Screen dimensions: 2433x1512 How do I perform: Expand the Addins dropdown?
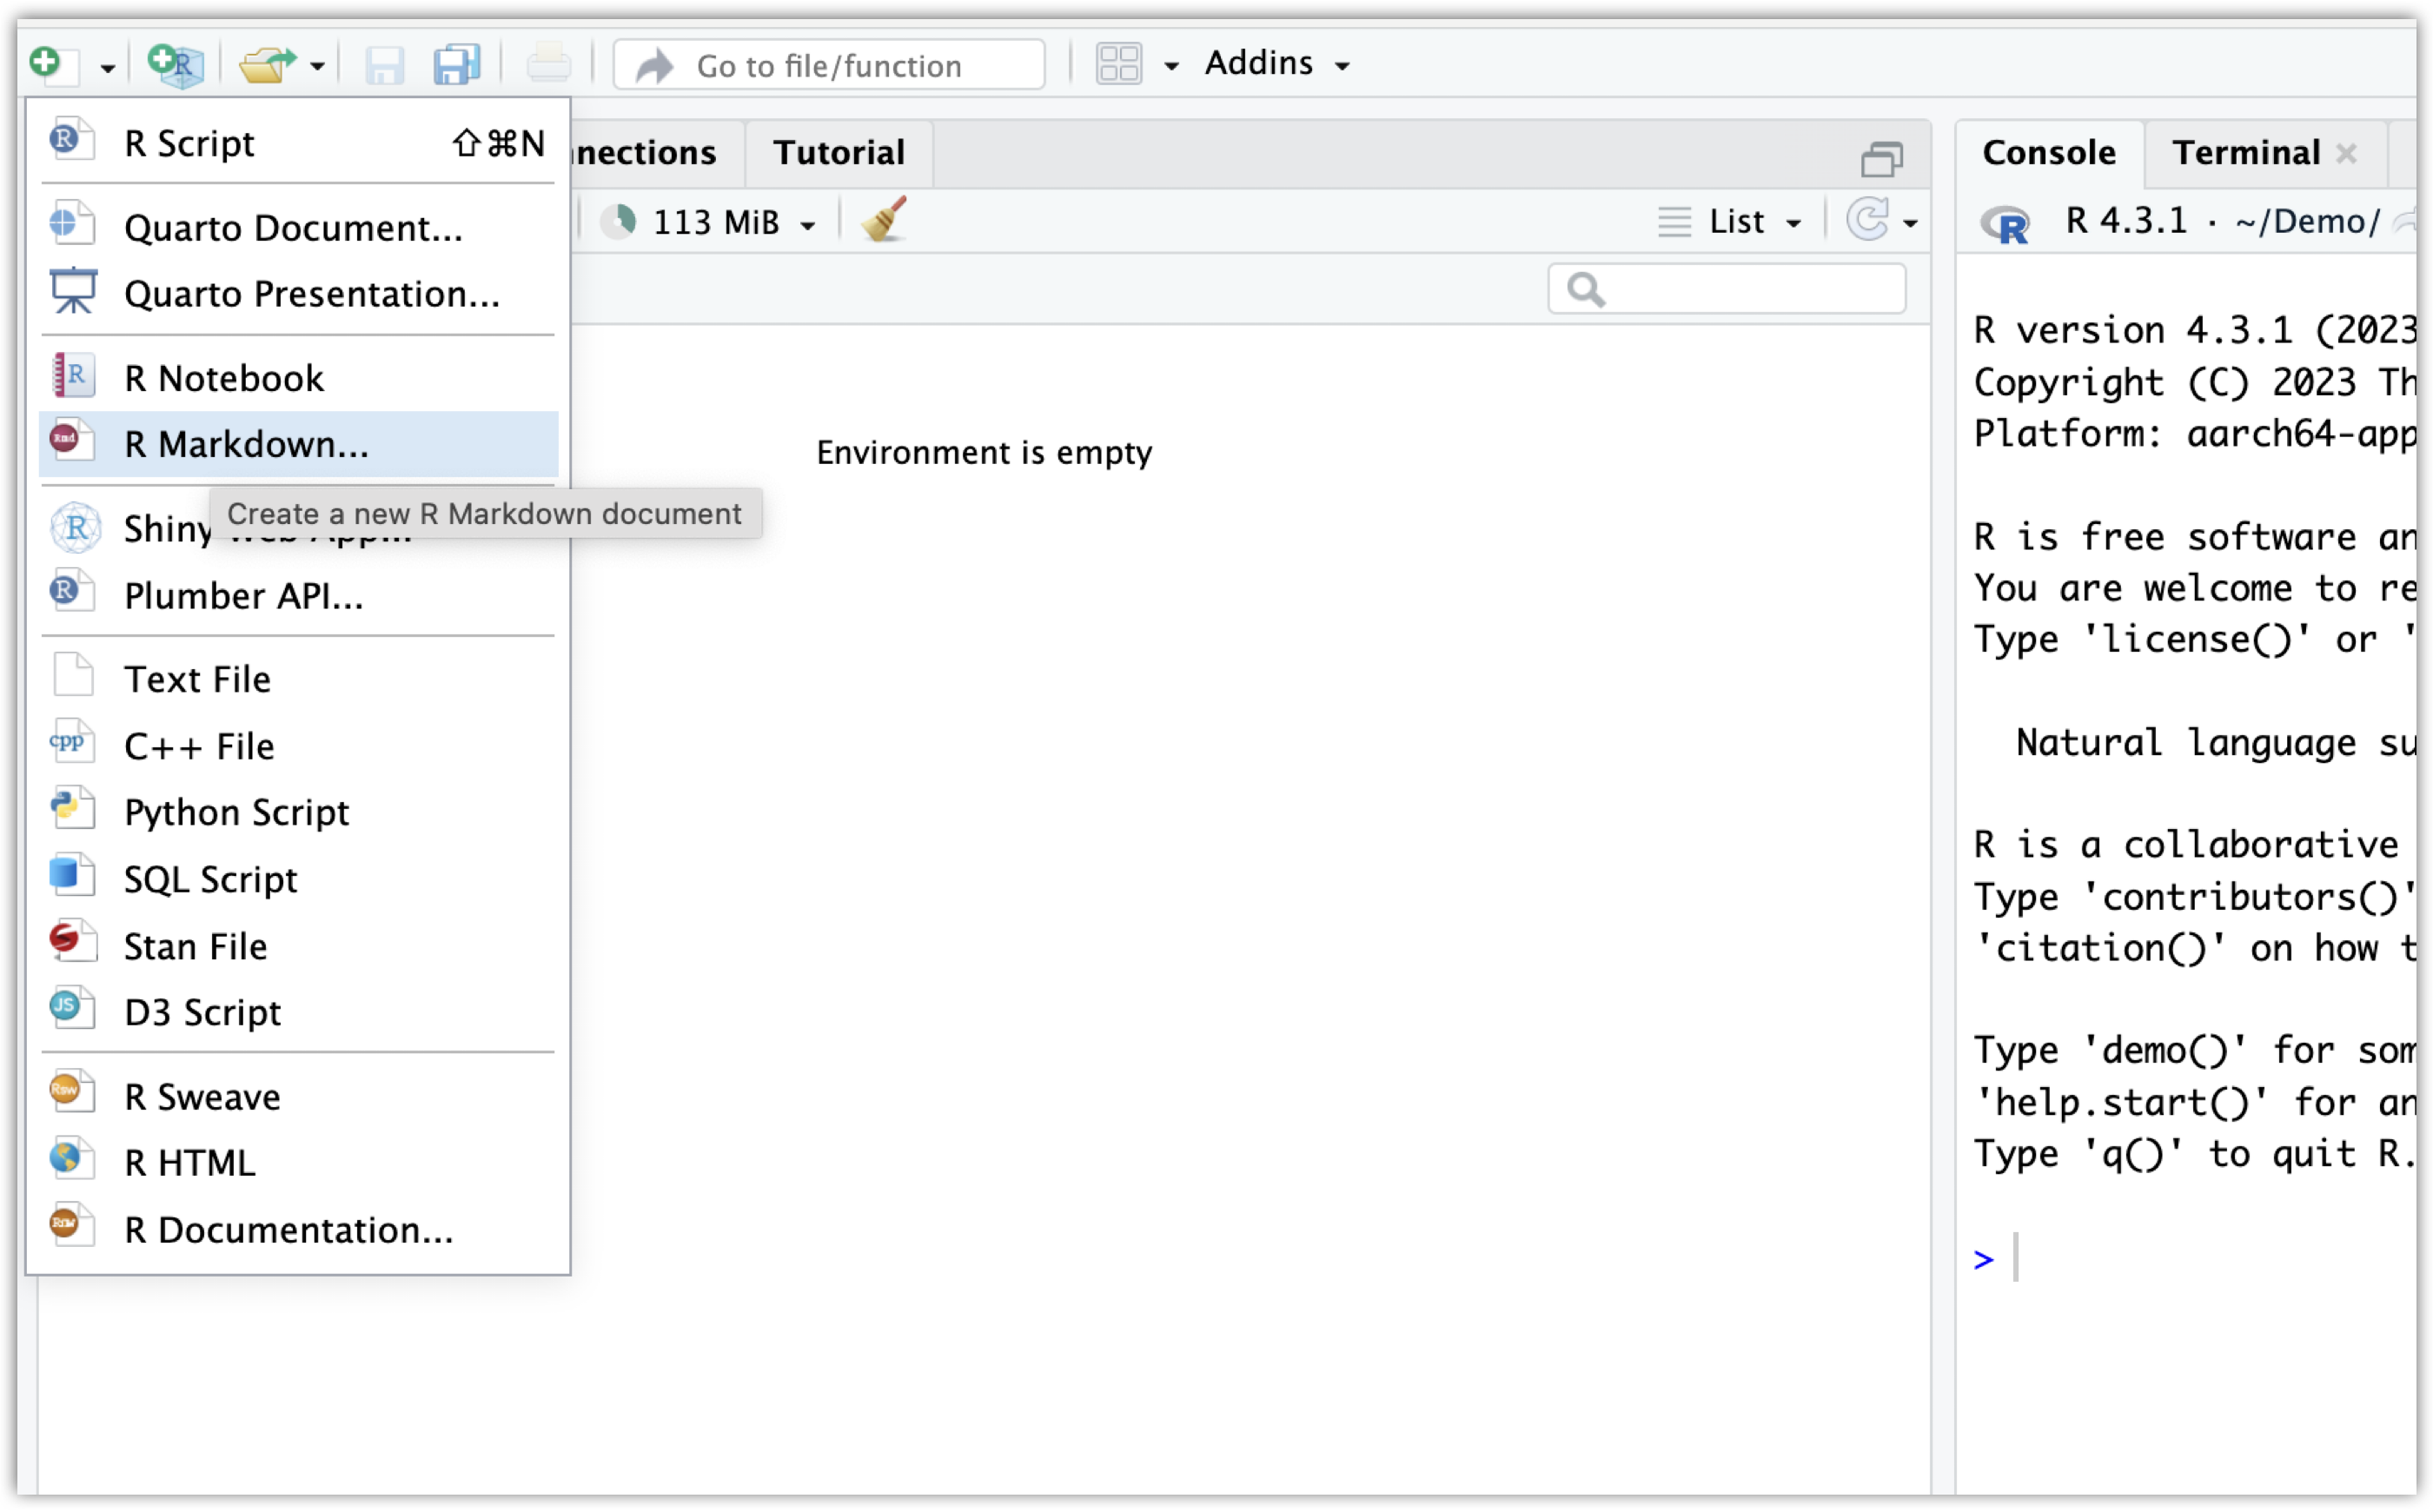(x=1277, y=64)
